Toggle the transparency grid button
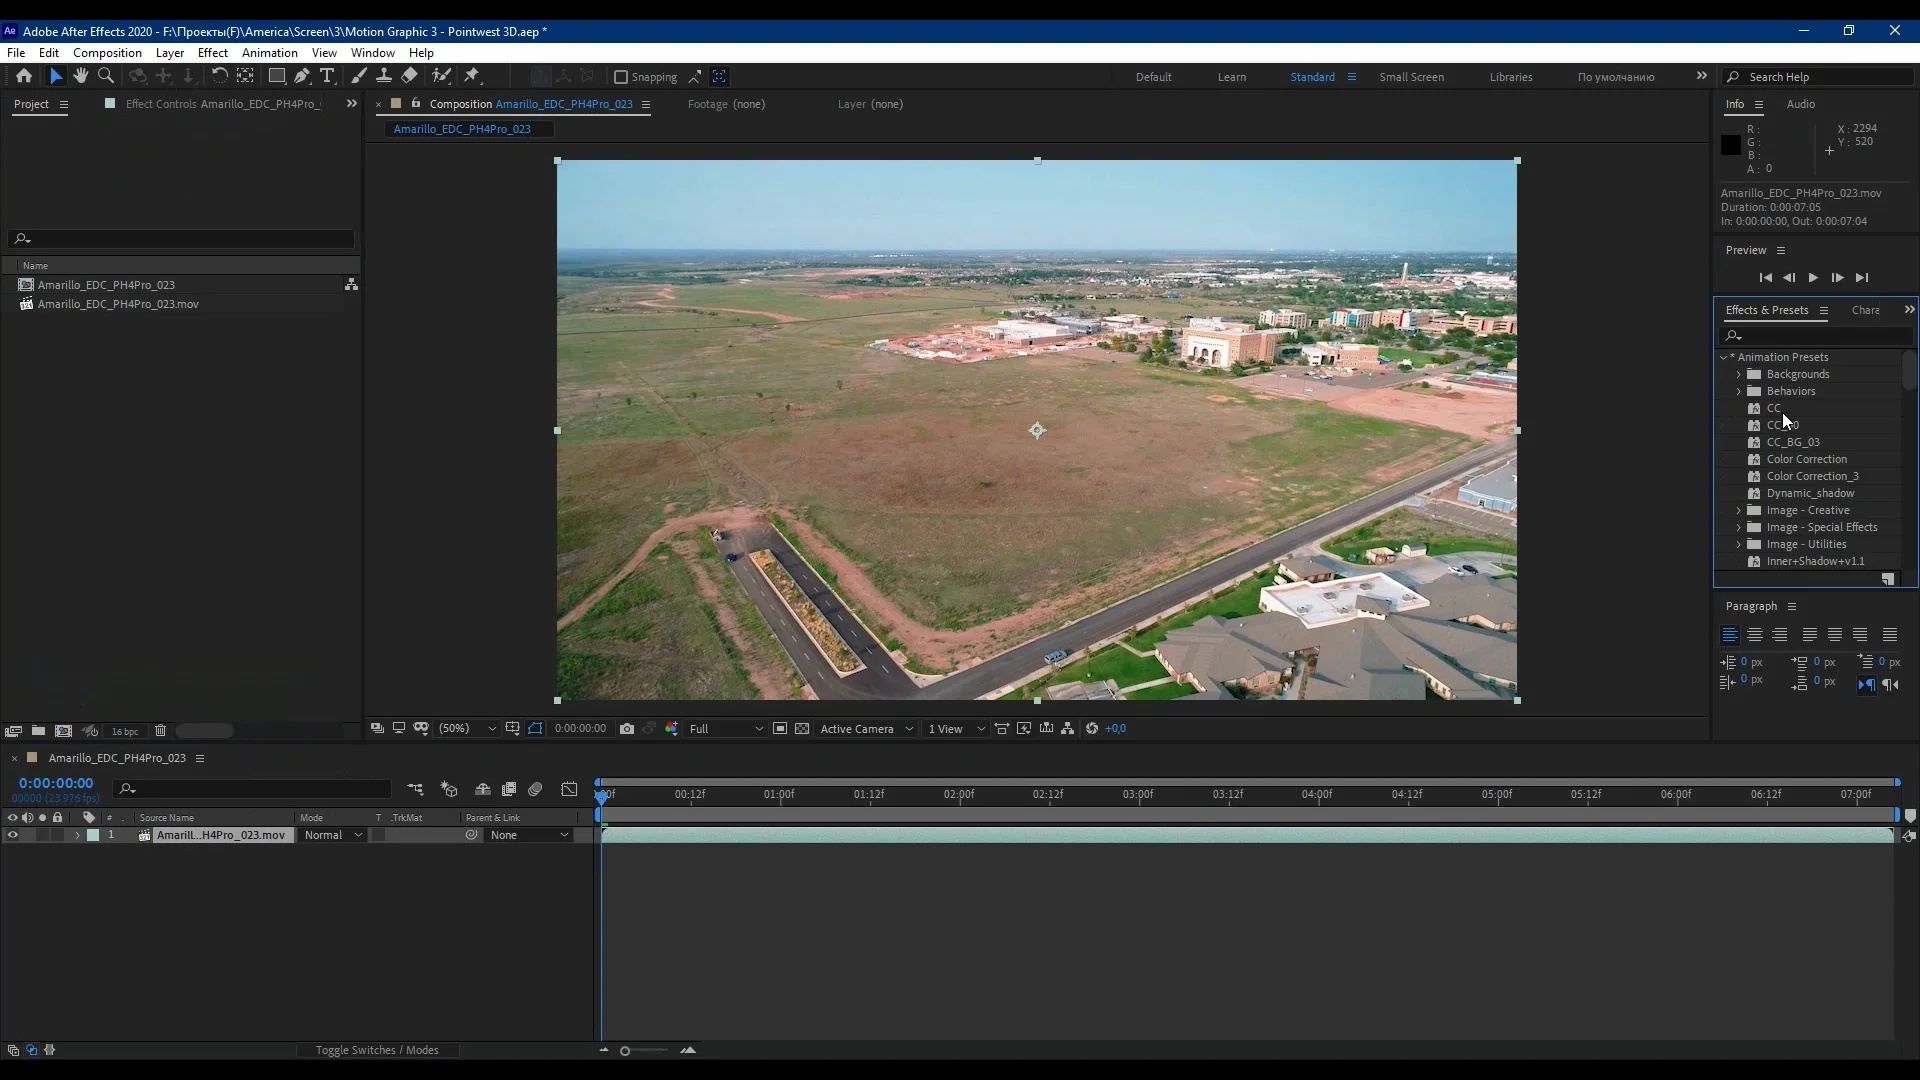Screen dimensions: 1920x1080 pos(802,729)
